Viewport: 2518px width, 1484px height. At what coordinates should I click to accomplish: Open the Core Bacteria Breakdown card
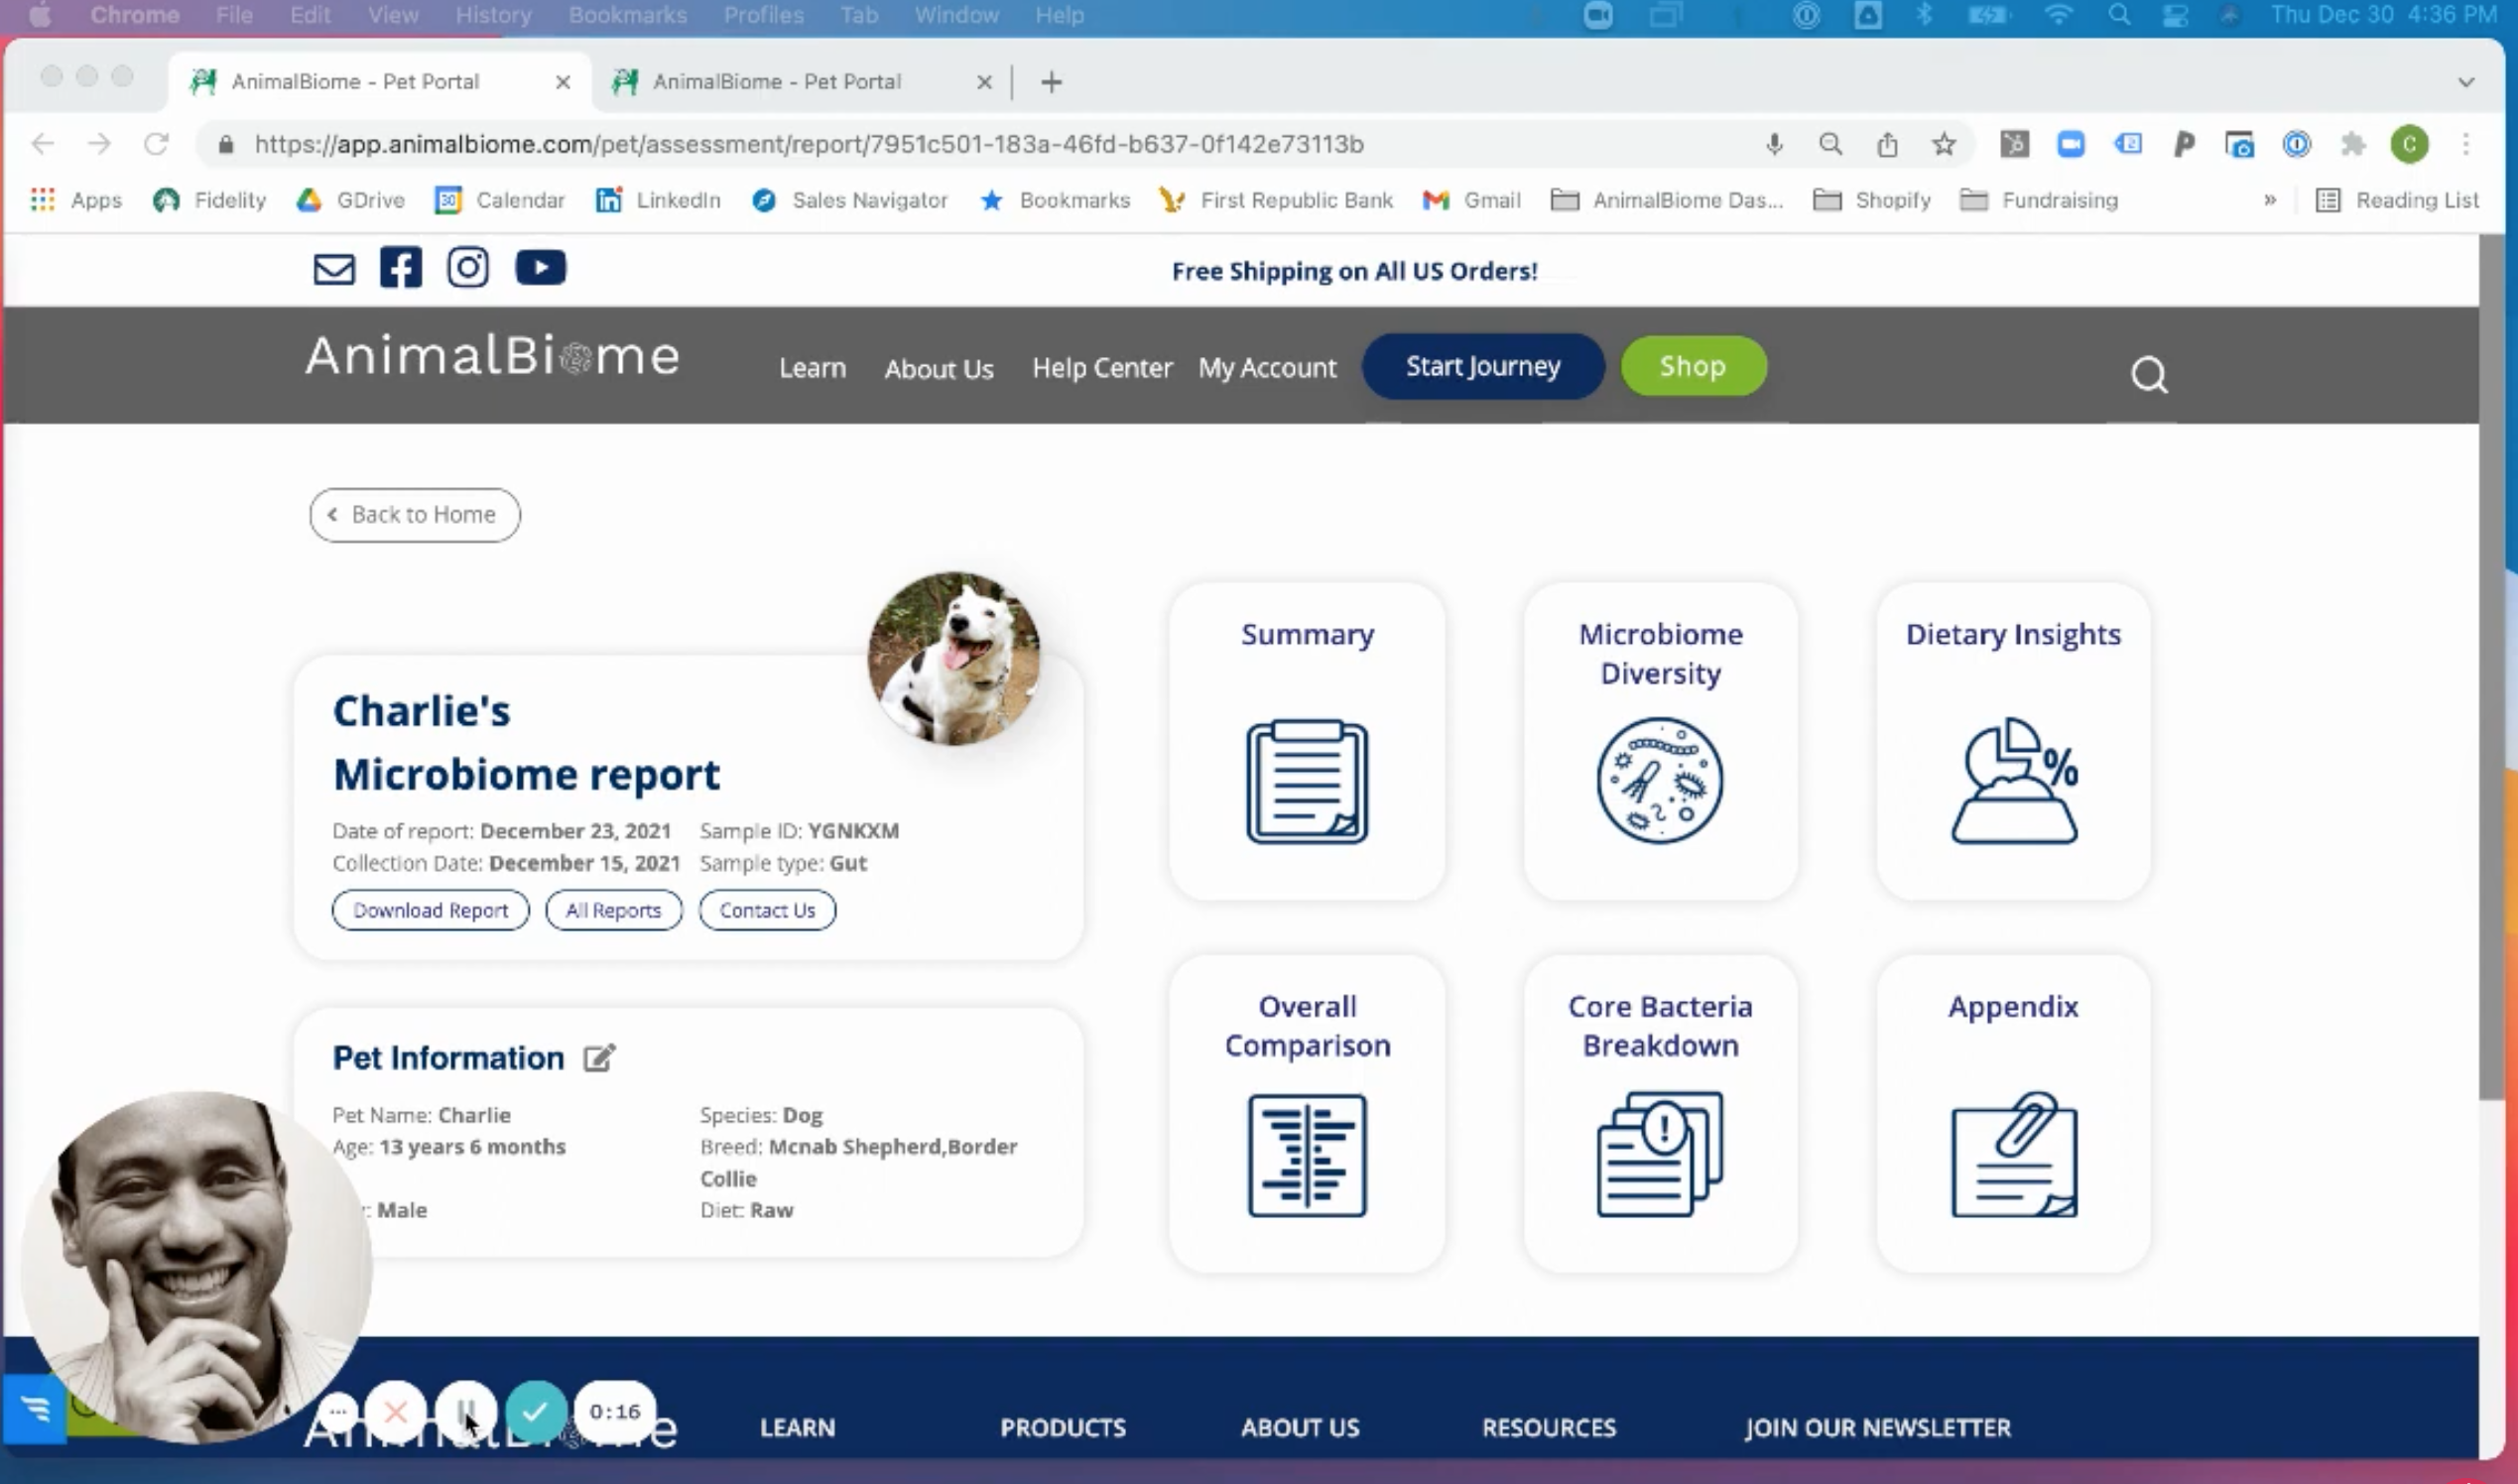(x=1660, y=1113)
